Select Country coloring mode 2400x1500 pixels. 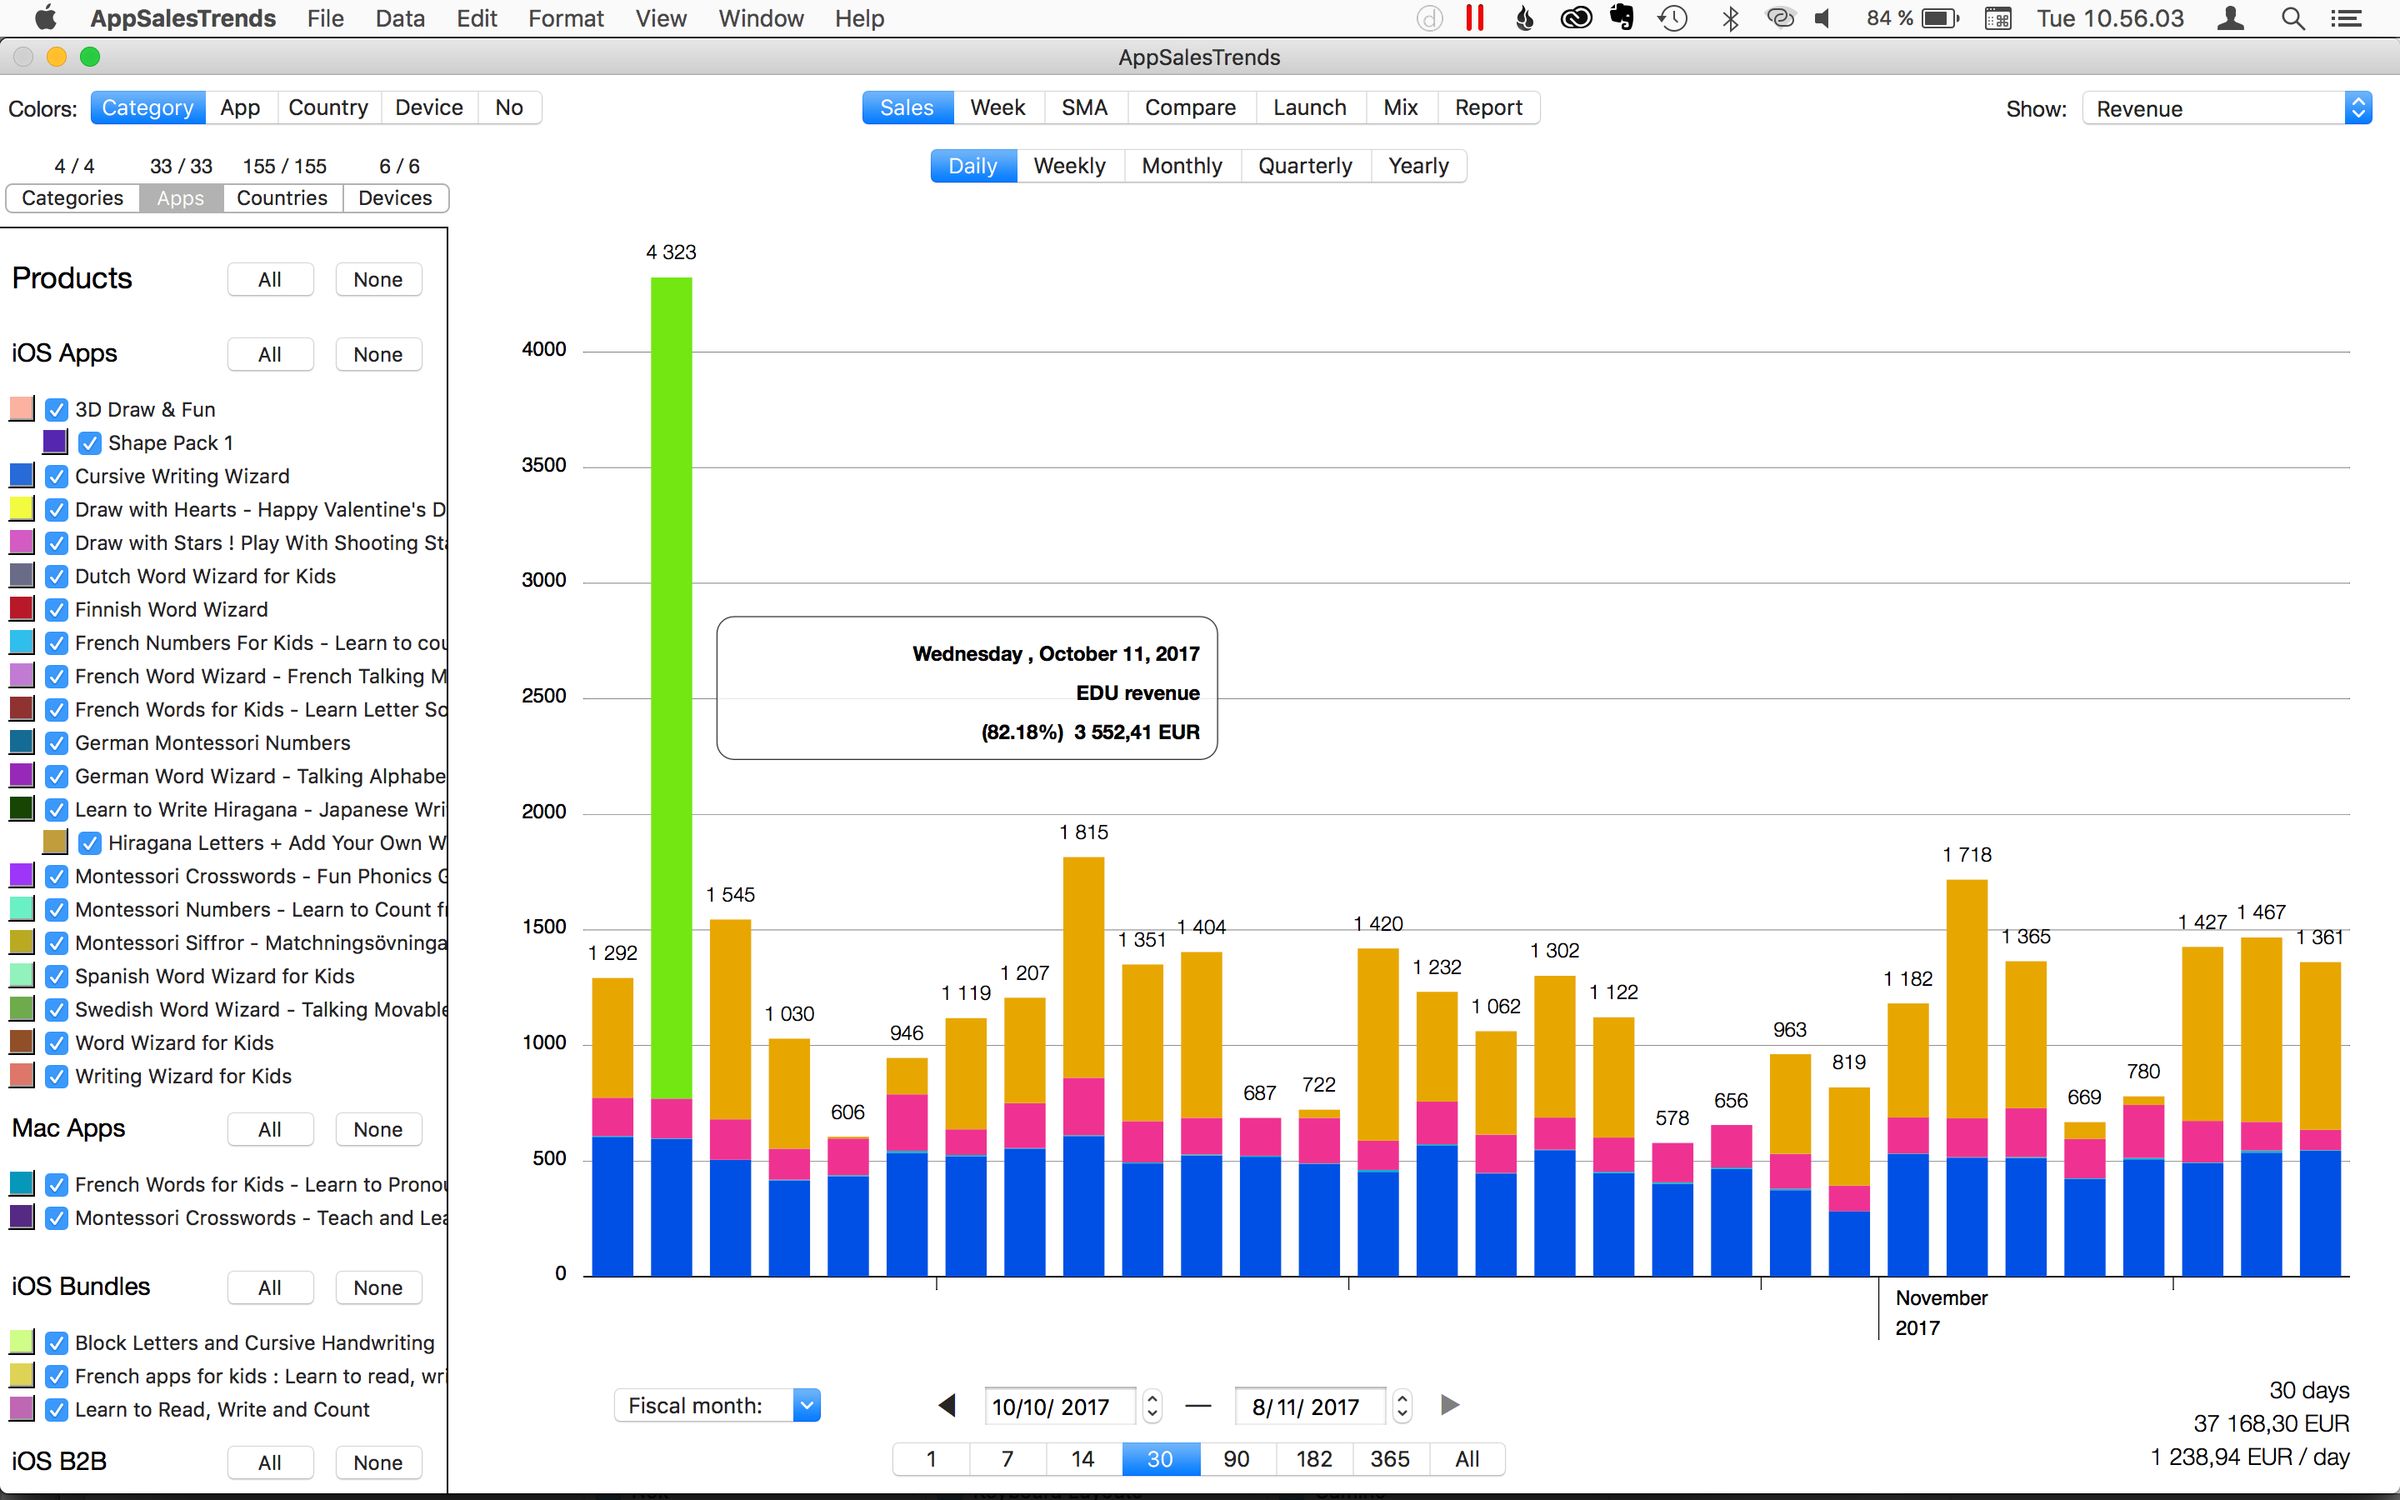(328, 107)
